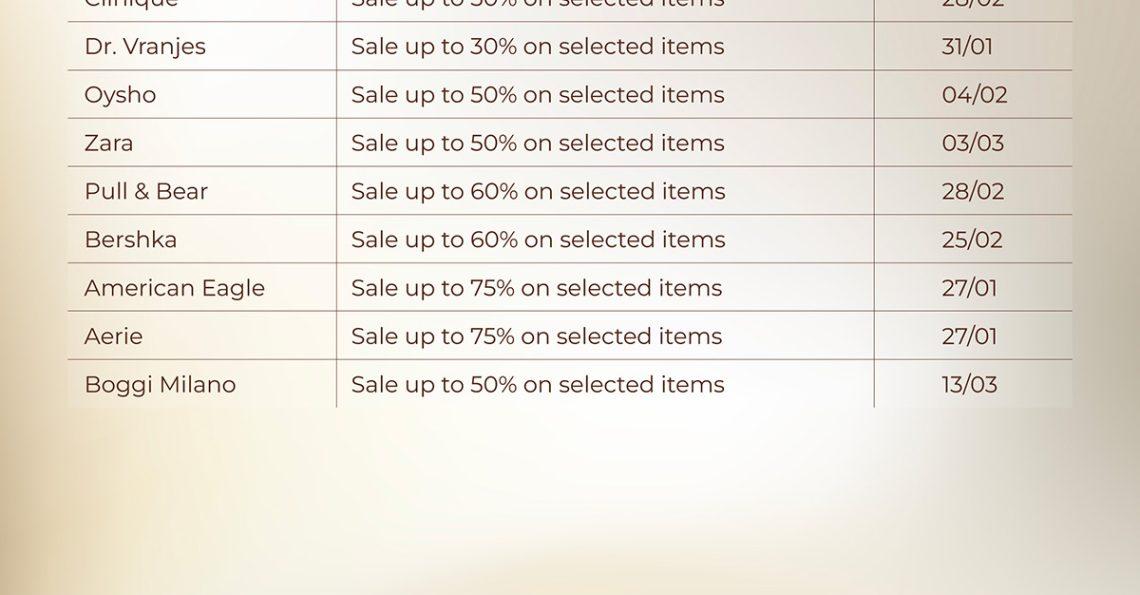1140x595 pixels.
Task: Click the 13/03 date for Boggi Milano
Action: click(969, 385)
